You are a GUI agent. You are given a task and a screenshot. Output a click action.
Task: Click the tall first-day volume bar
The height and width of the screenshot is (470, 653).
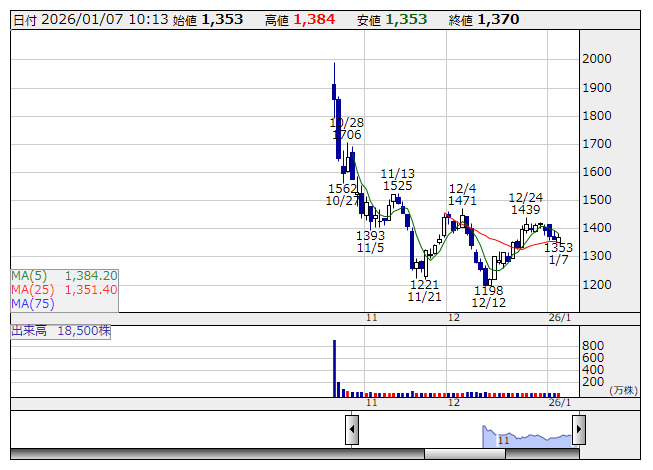coord(334,368)
